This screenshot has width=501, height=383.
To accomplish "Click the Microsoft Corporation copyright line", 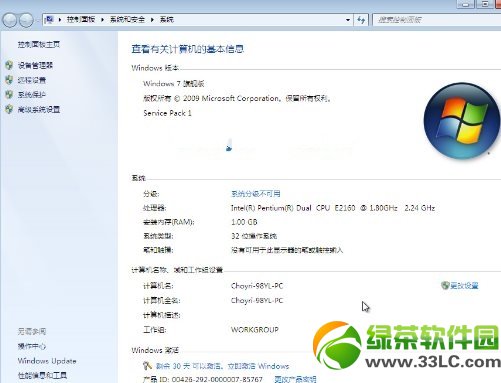I will 237,98.
